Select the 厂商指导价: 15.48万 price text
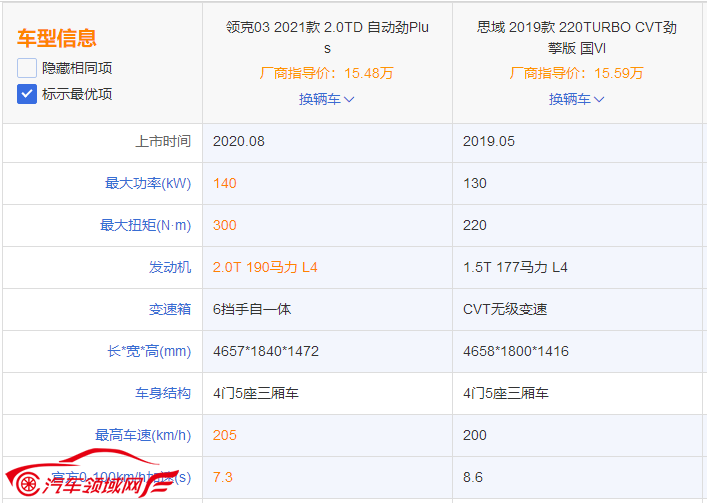The height and width of the screenshot is (503, 707). click(x=326, y=73)
